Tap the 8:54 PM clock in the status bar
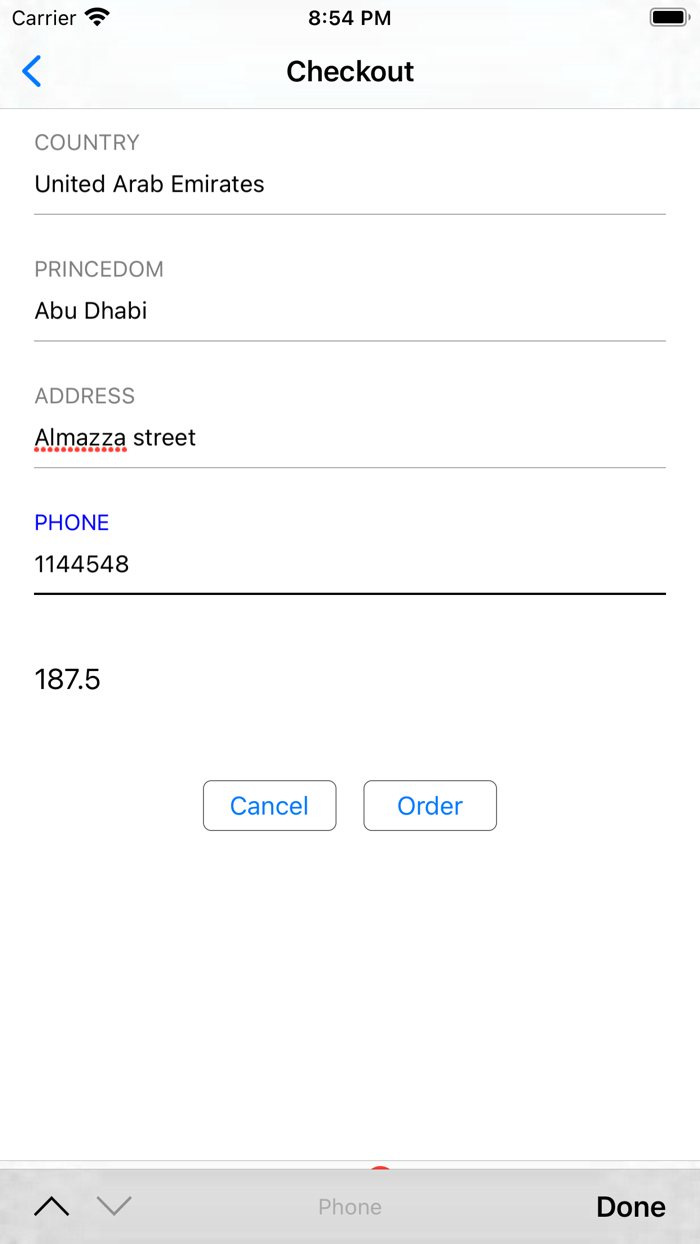This screenshot has width=700, height=1244. tap(350, 16)
